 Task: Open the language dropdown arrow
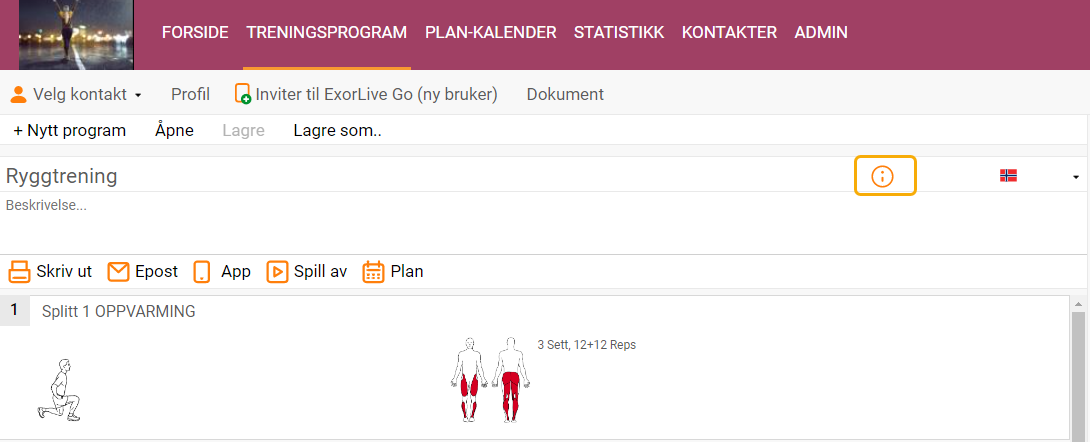1075,177
